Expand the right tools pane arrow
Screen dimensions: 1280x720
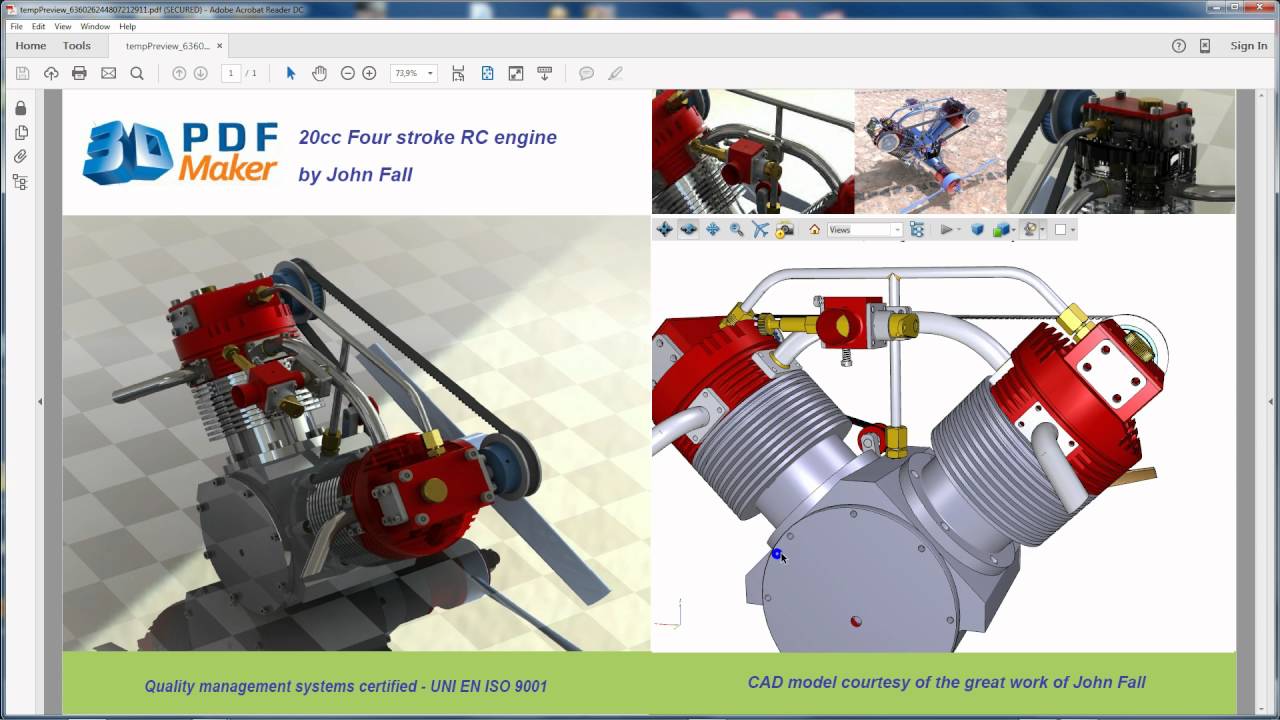1273,402
